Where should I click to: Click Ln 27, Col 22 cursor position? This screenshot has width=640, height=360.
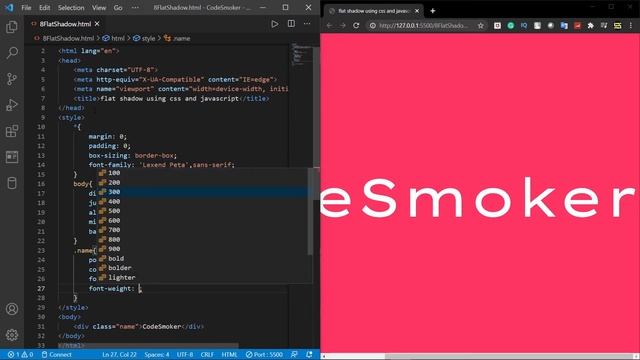pyautogui.click(x=119, y=354)
